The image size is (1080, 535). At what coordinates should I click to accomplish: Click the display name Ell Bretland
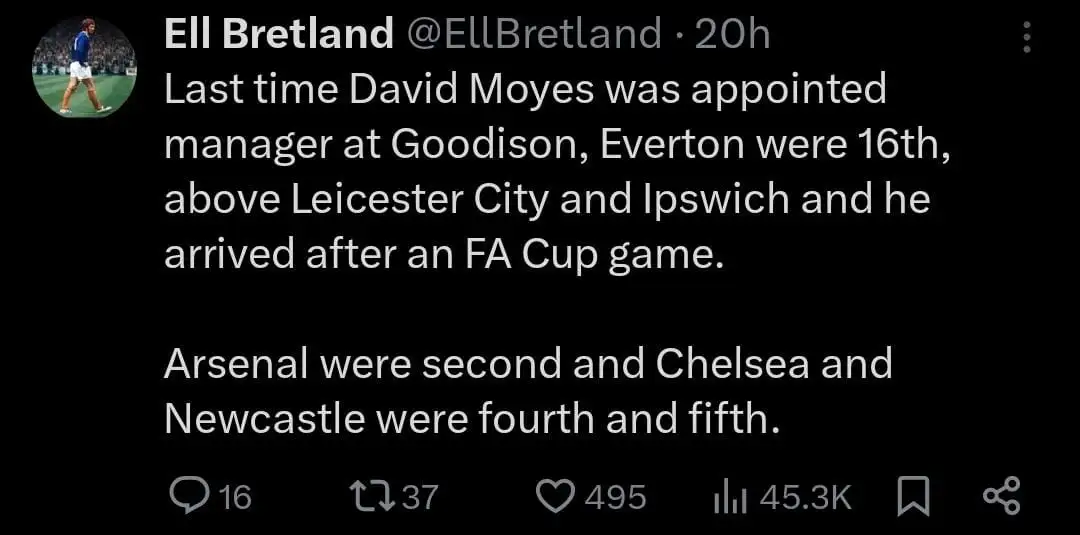(278, 36)
